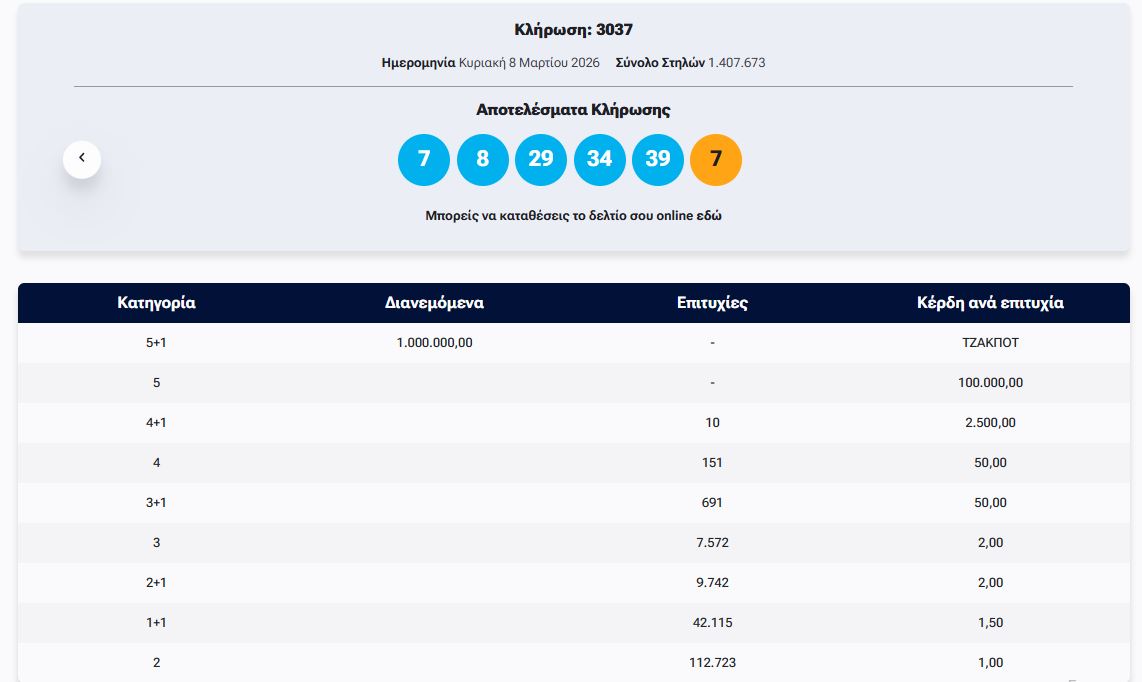Screen dimensions: 1142x682
Task: Click the Διανεμόμενα column header
Action: point(434,303)
